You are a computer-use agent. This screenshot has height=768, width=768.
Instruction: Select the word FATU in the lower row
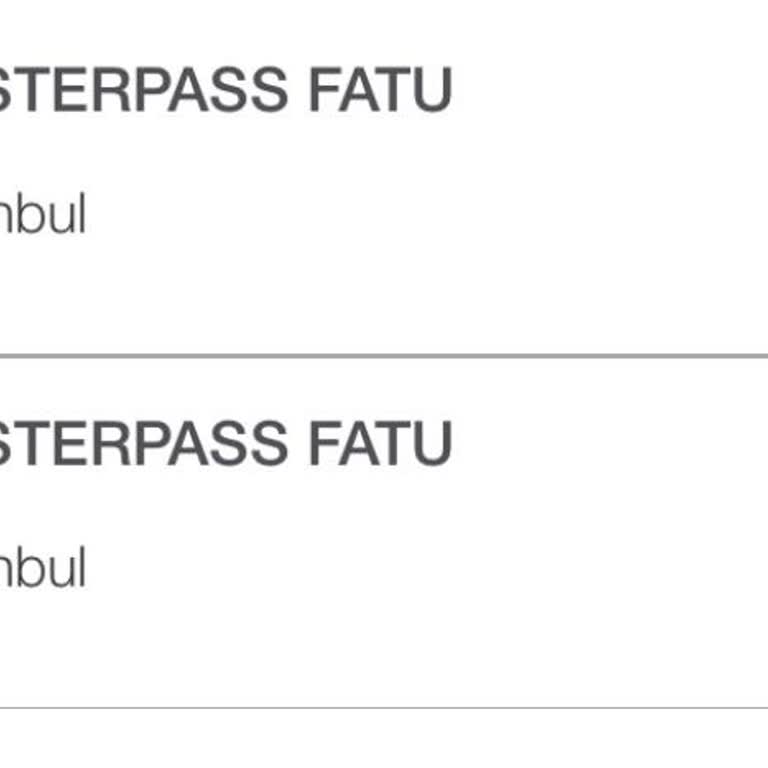[380, 444]
